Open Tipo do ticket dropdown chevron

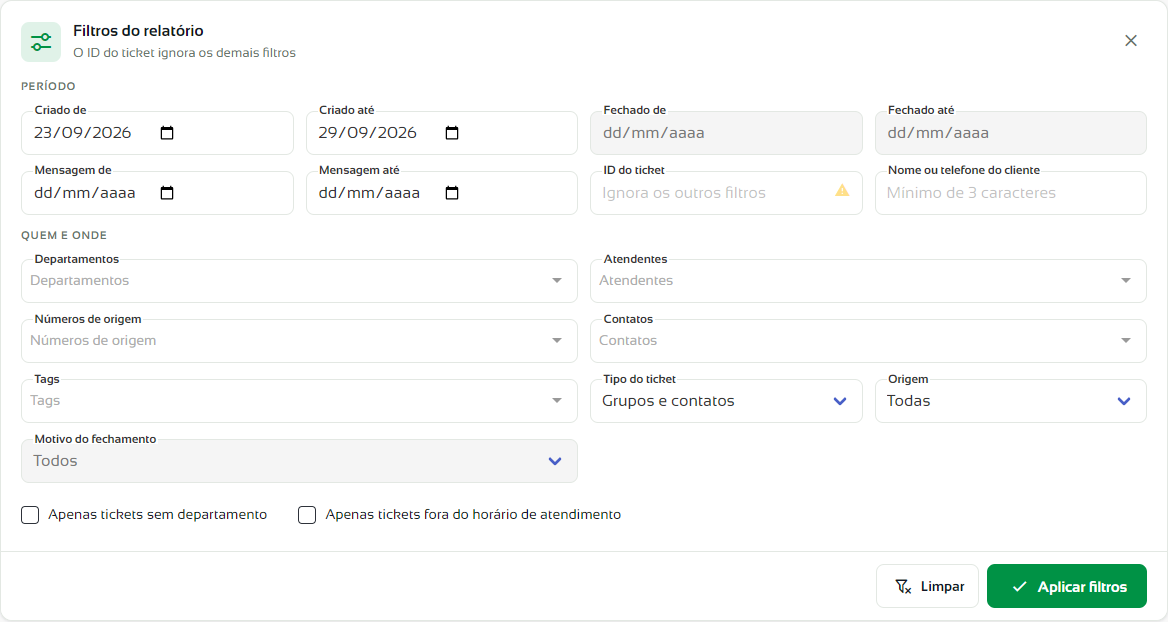[840, 402]
